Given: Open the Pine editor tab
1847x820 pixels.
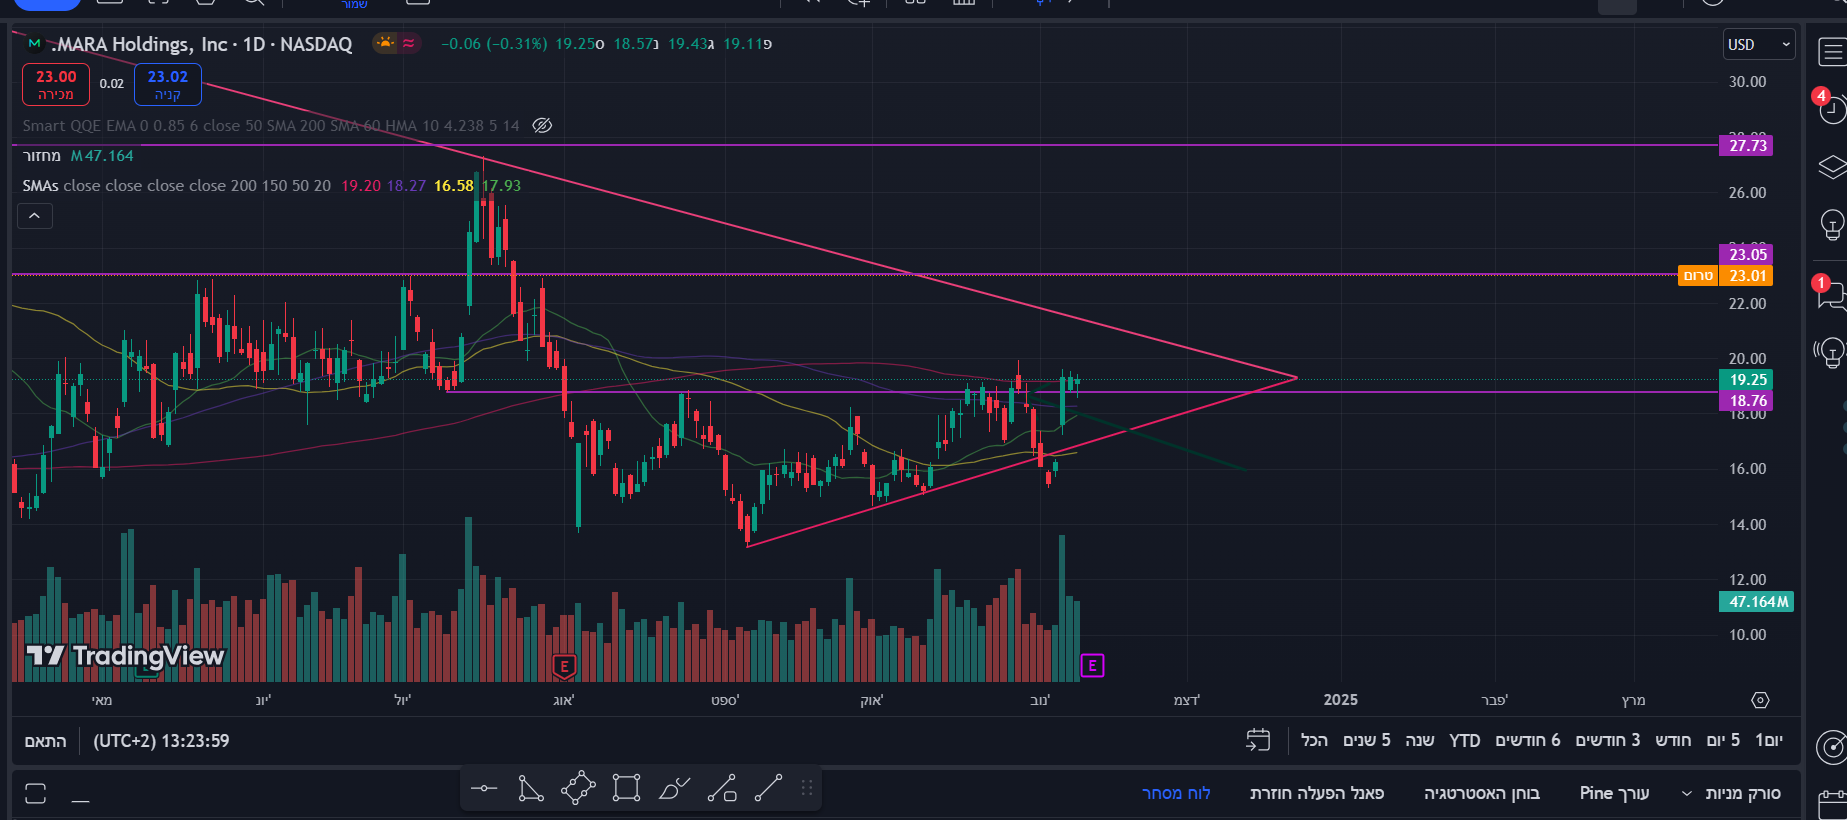Looking at the screenshot, I should (1614, 793).
